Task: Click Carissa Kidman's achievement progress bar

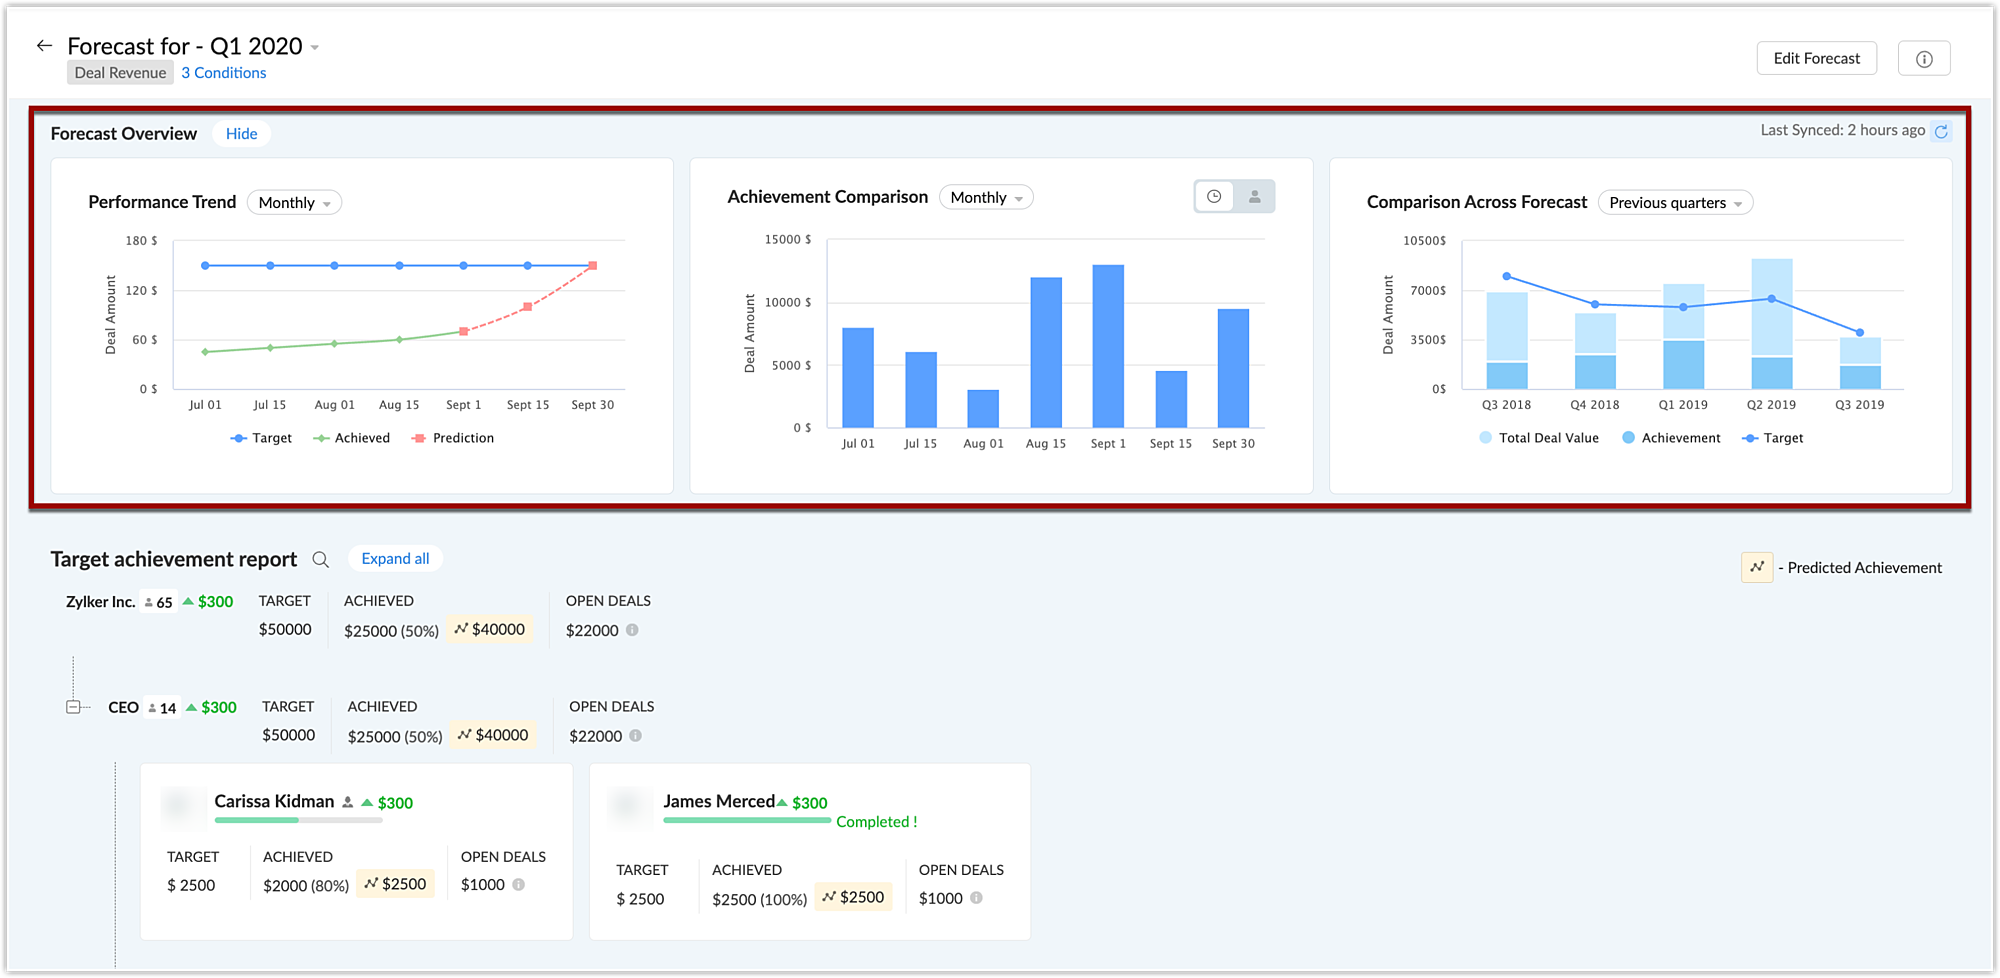Action: [x=297, y=819]
